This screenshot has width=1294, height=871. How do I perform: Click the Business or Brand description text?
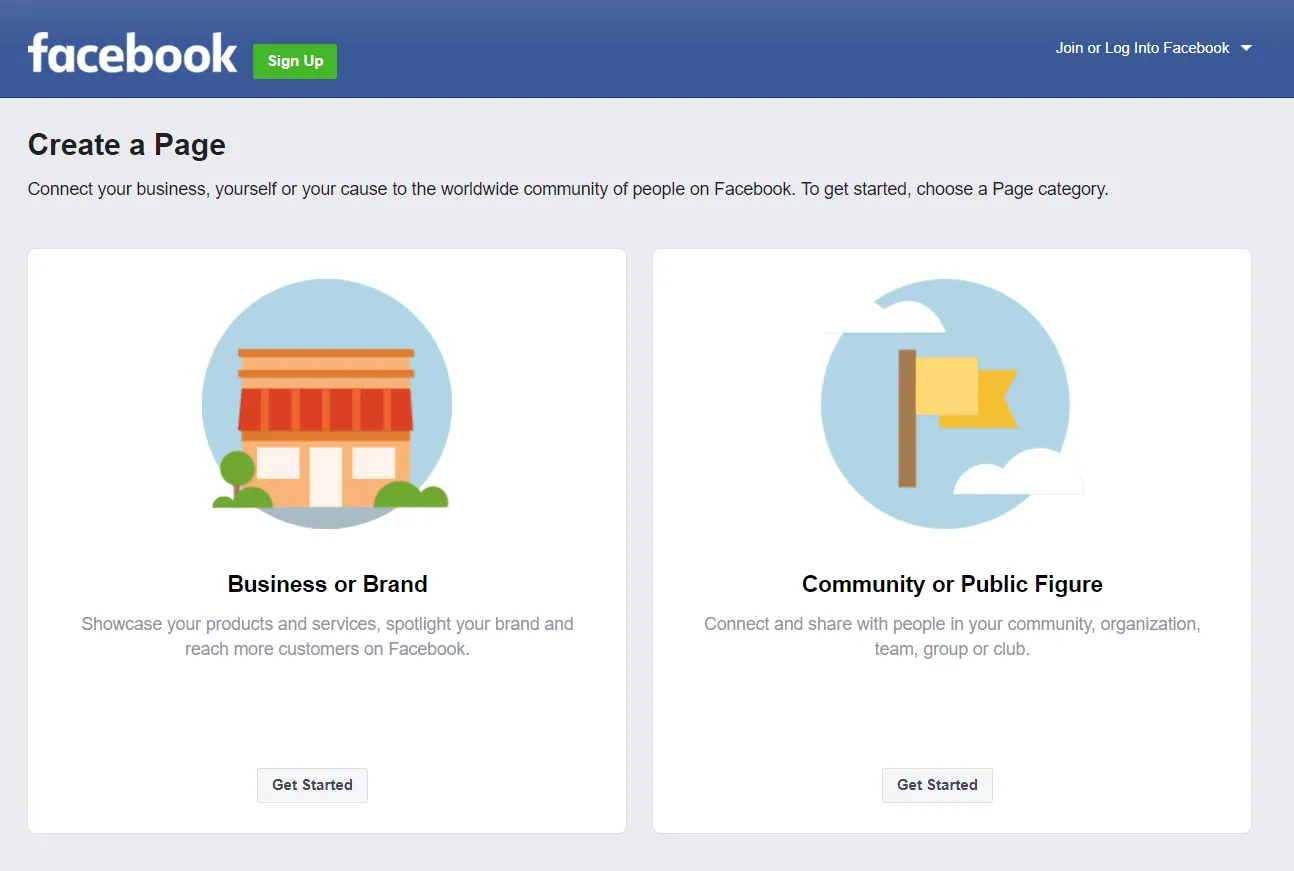click(x=327, y=636)
